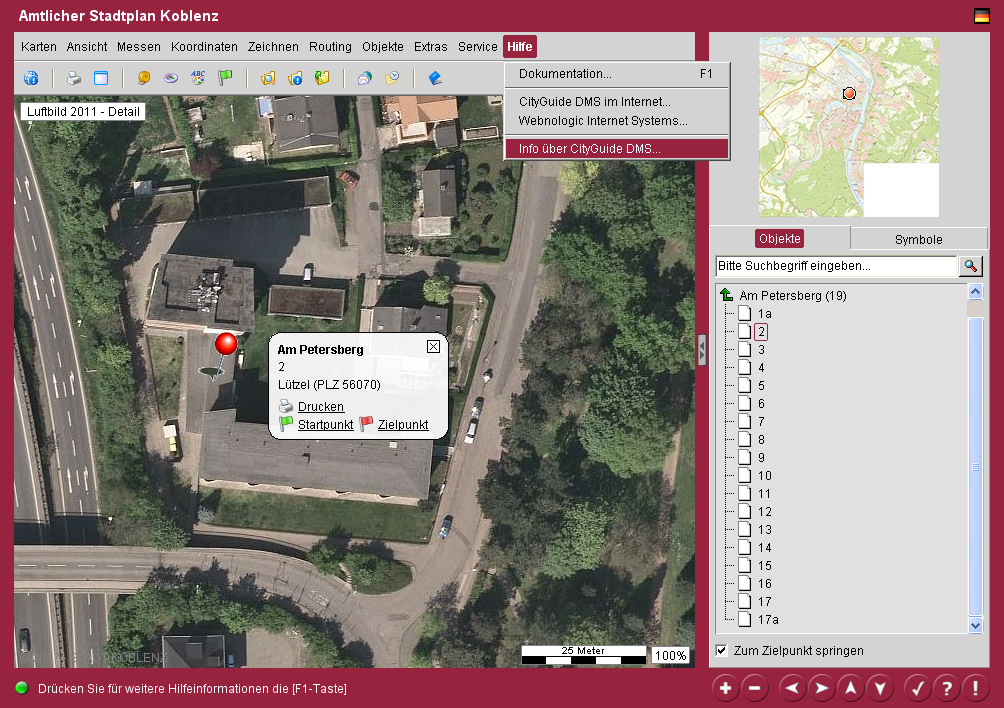Click the Zielpunkt link in popup
This screenshot has width=1004, height=708.
pyautogui.click(x=402, y=425)
